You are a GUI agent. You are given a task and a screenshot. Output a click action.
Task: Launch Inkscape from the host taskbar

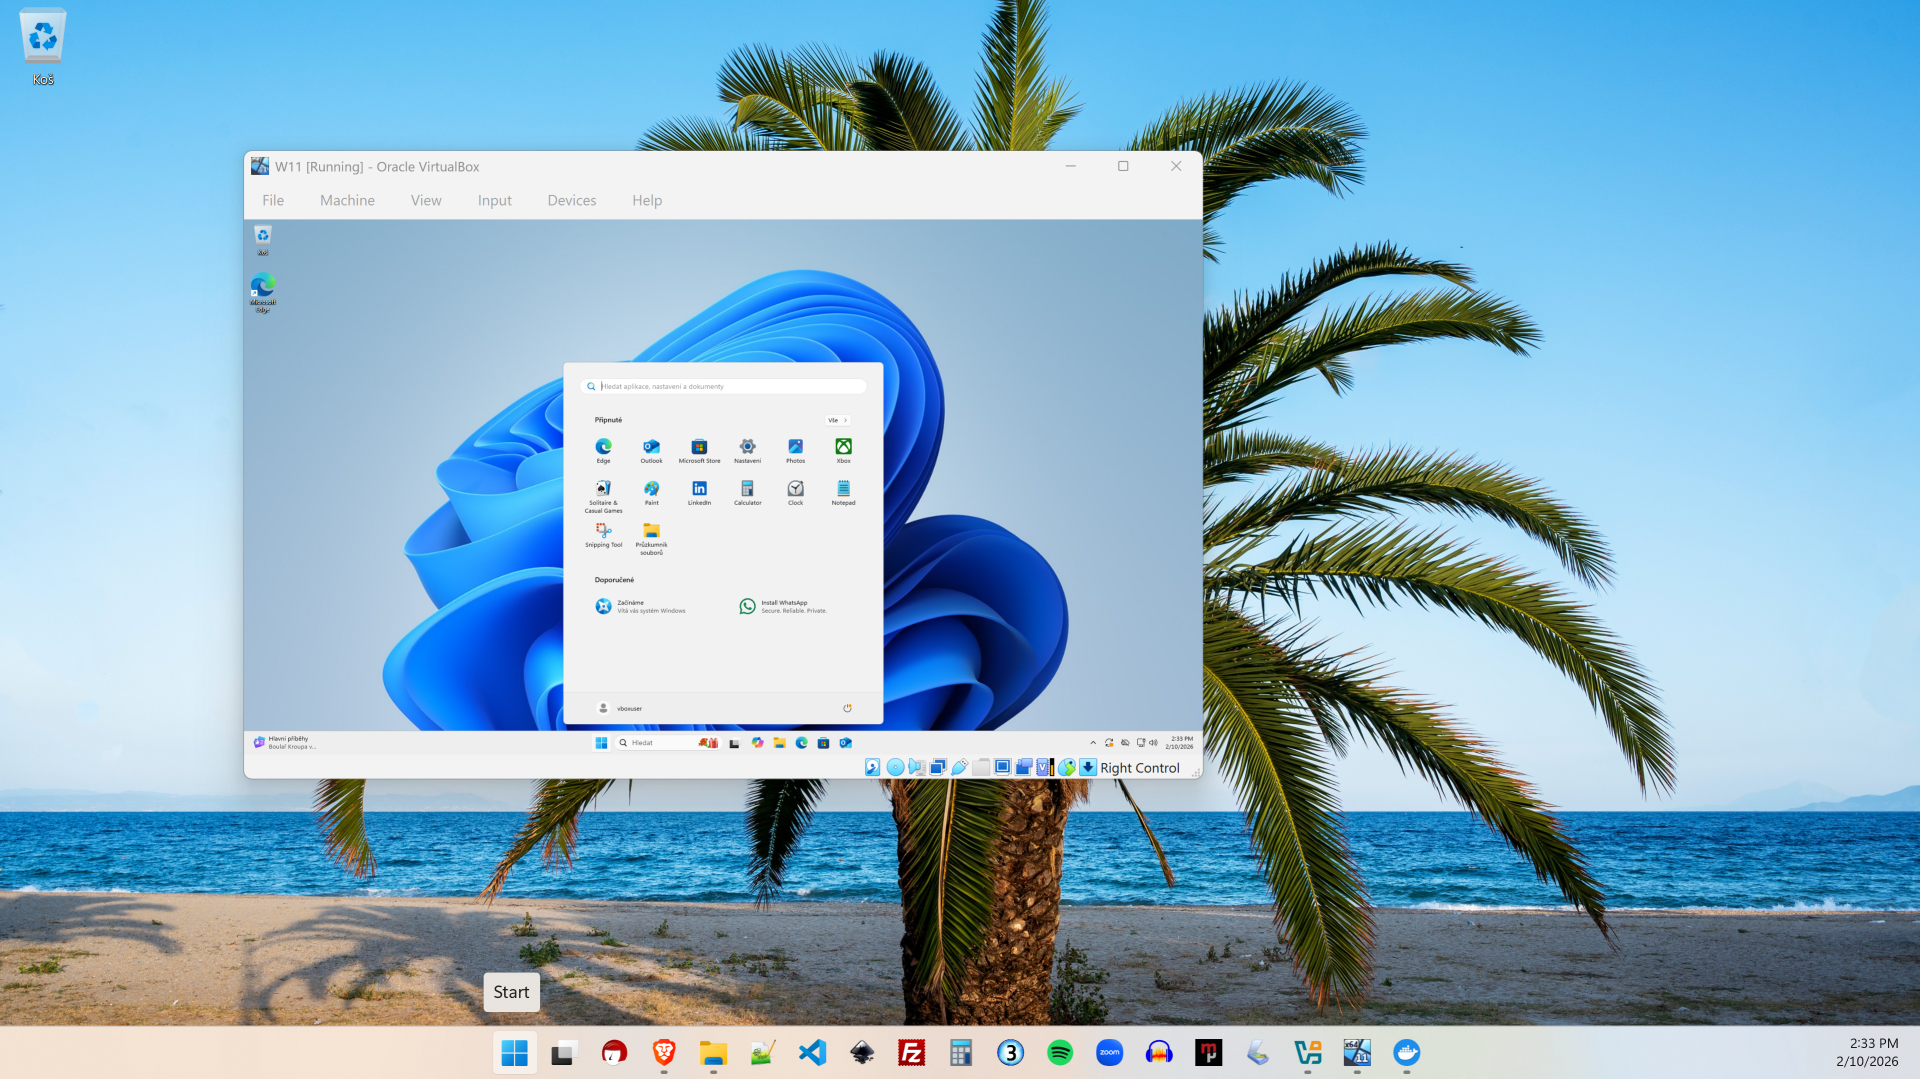(x=862, y=1052)
